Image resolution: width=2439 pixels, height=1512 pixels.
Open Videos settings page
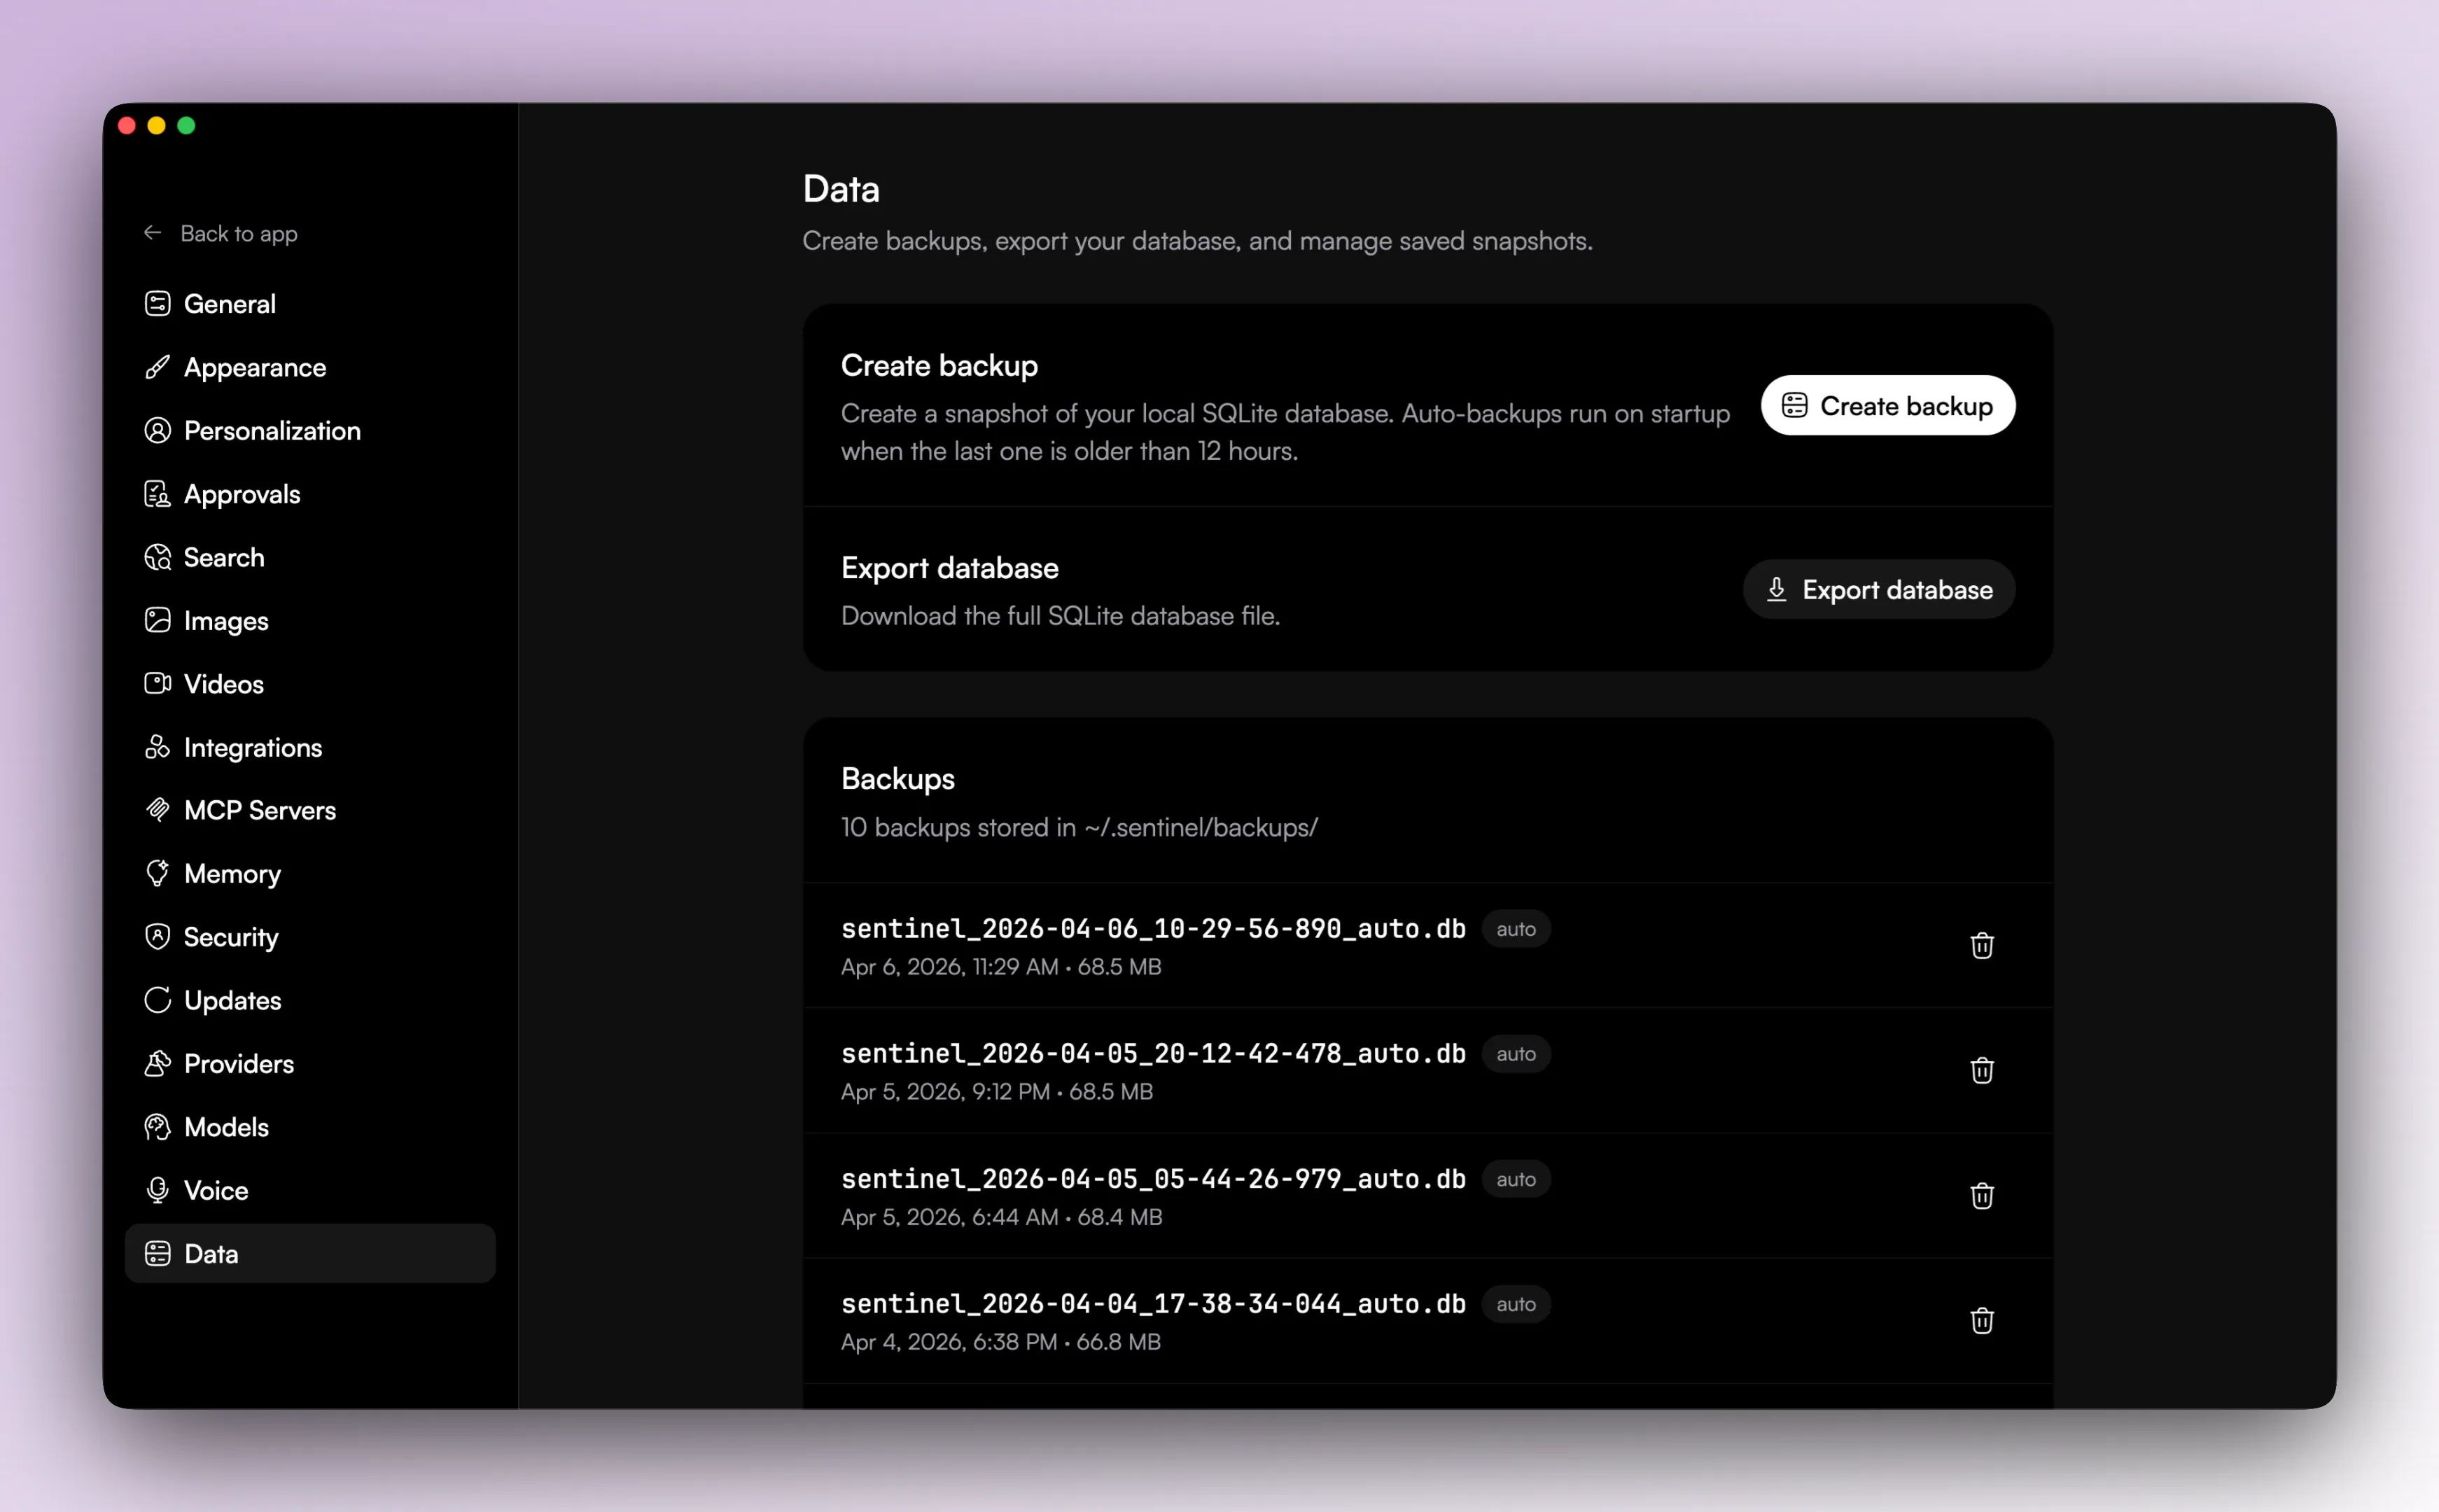click(310, 684)
